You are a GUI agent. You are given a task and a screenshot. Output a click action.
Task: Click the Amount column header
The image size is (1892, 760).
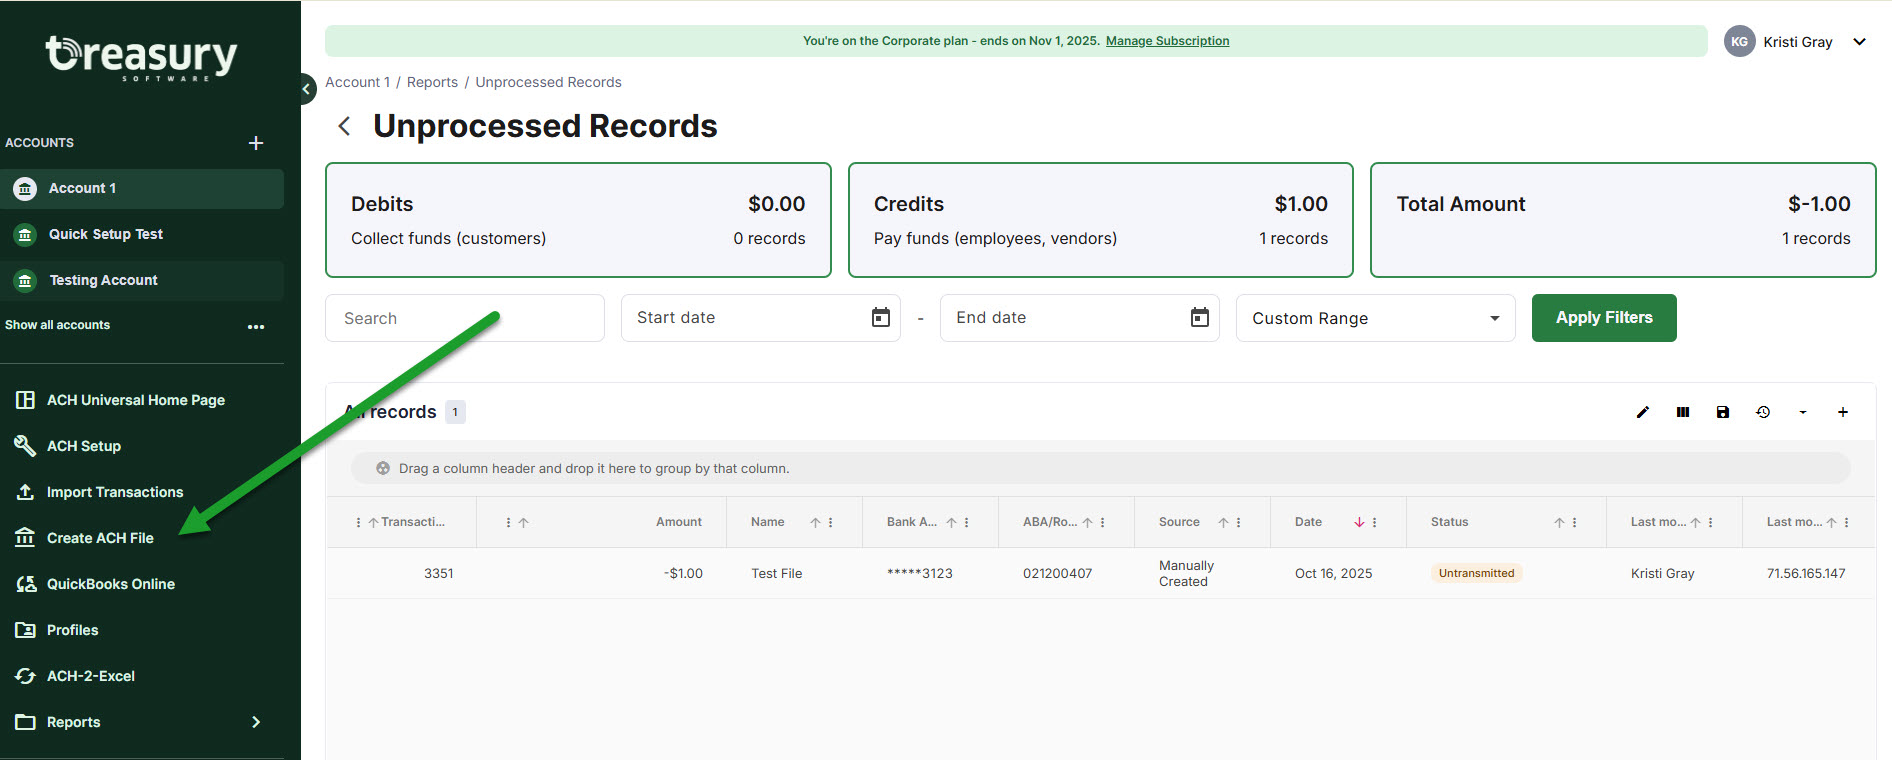tap(679, 522)
